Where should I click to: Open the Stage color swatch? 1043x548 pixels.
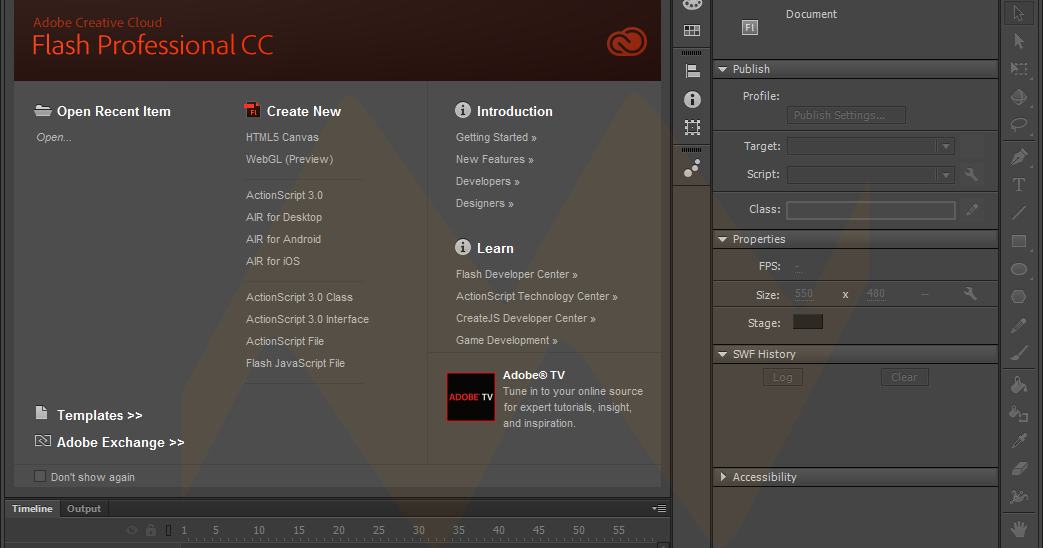[x=808, y=322]
